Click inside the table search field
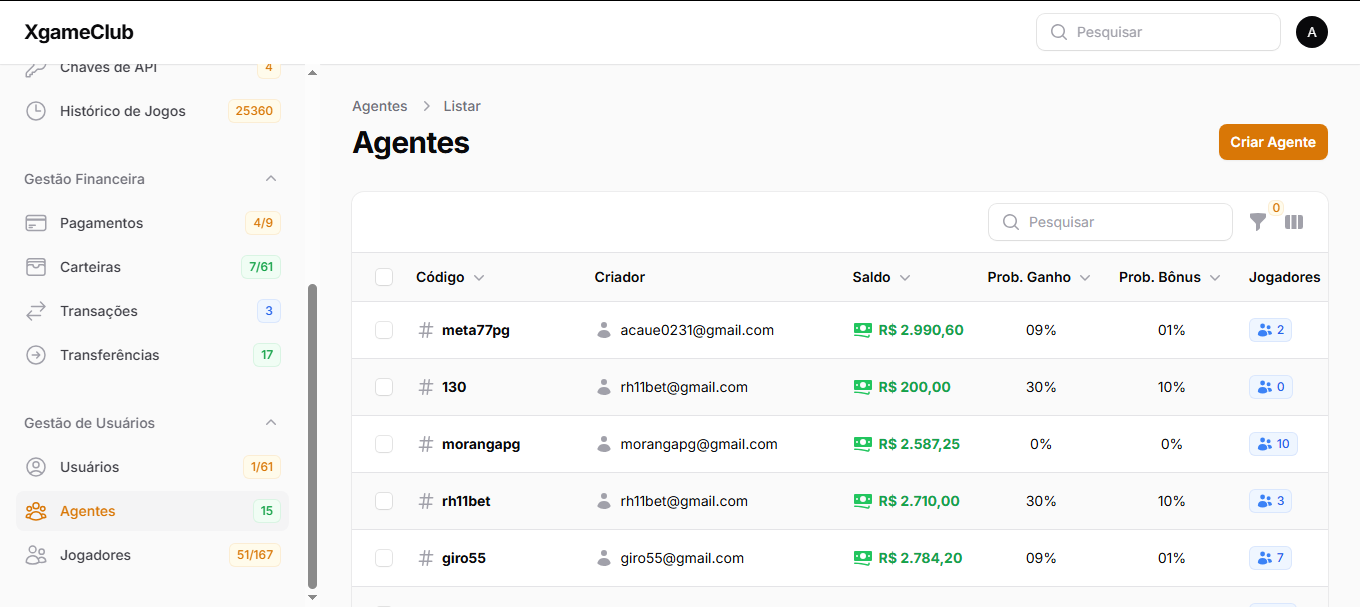The height and width of the screenshot is (607, 1360). (x=1110, y=221)
